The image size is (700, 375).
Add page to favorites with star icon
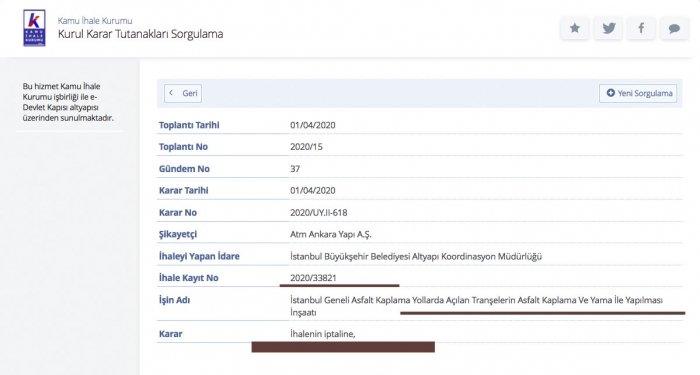pyautogui.click(x=575, y=28)
